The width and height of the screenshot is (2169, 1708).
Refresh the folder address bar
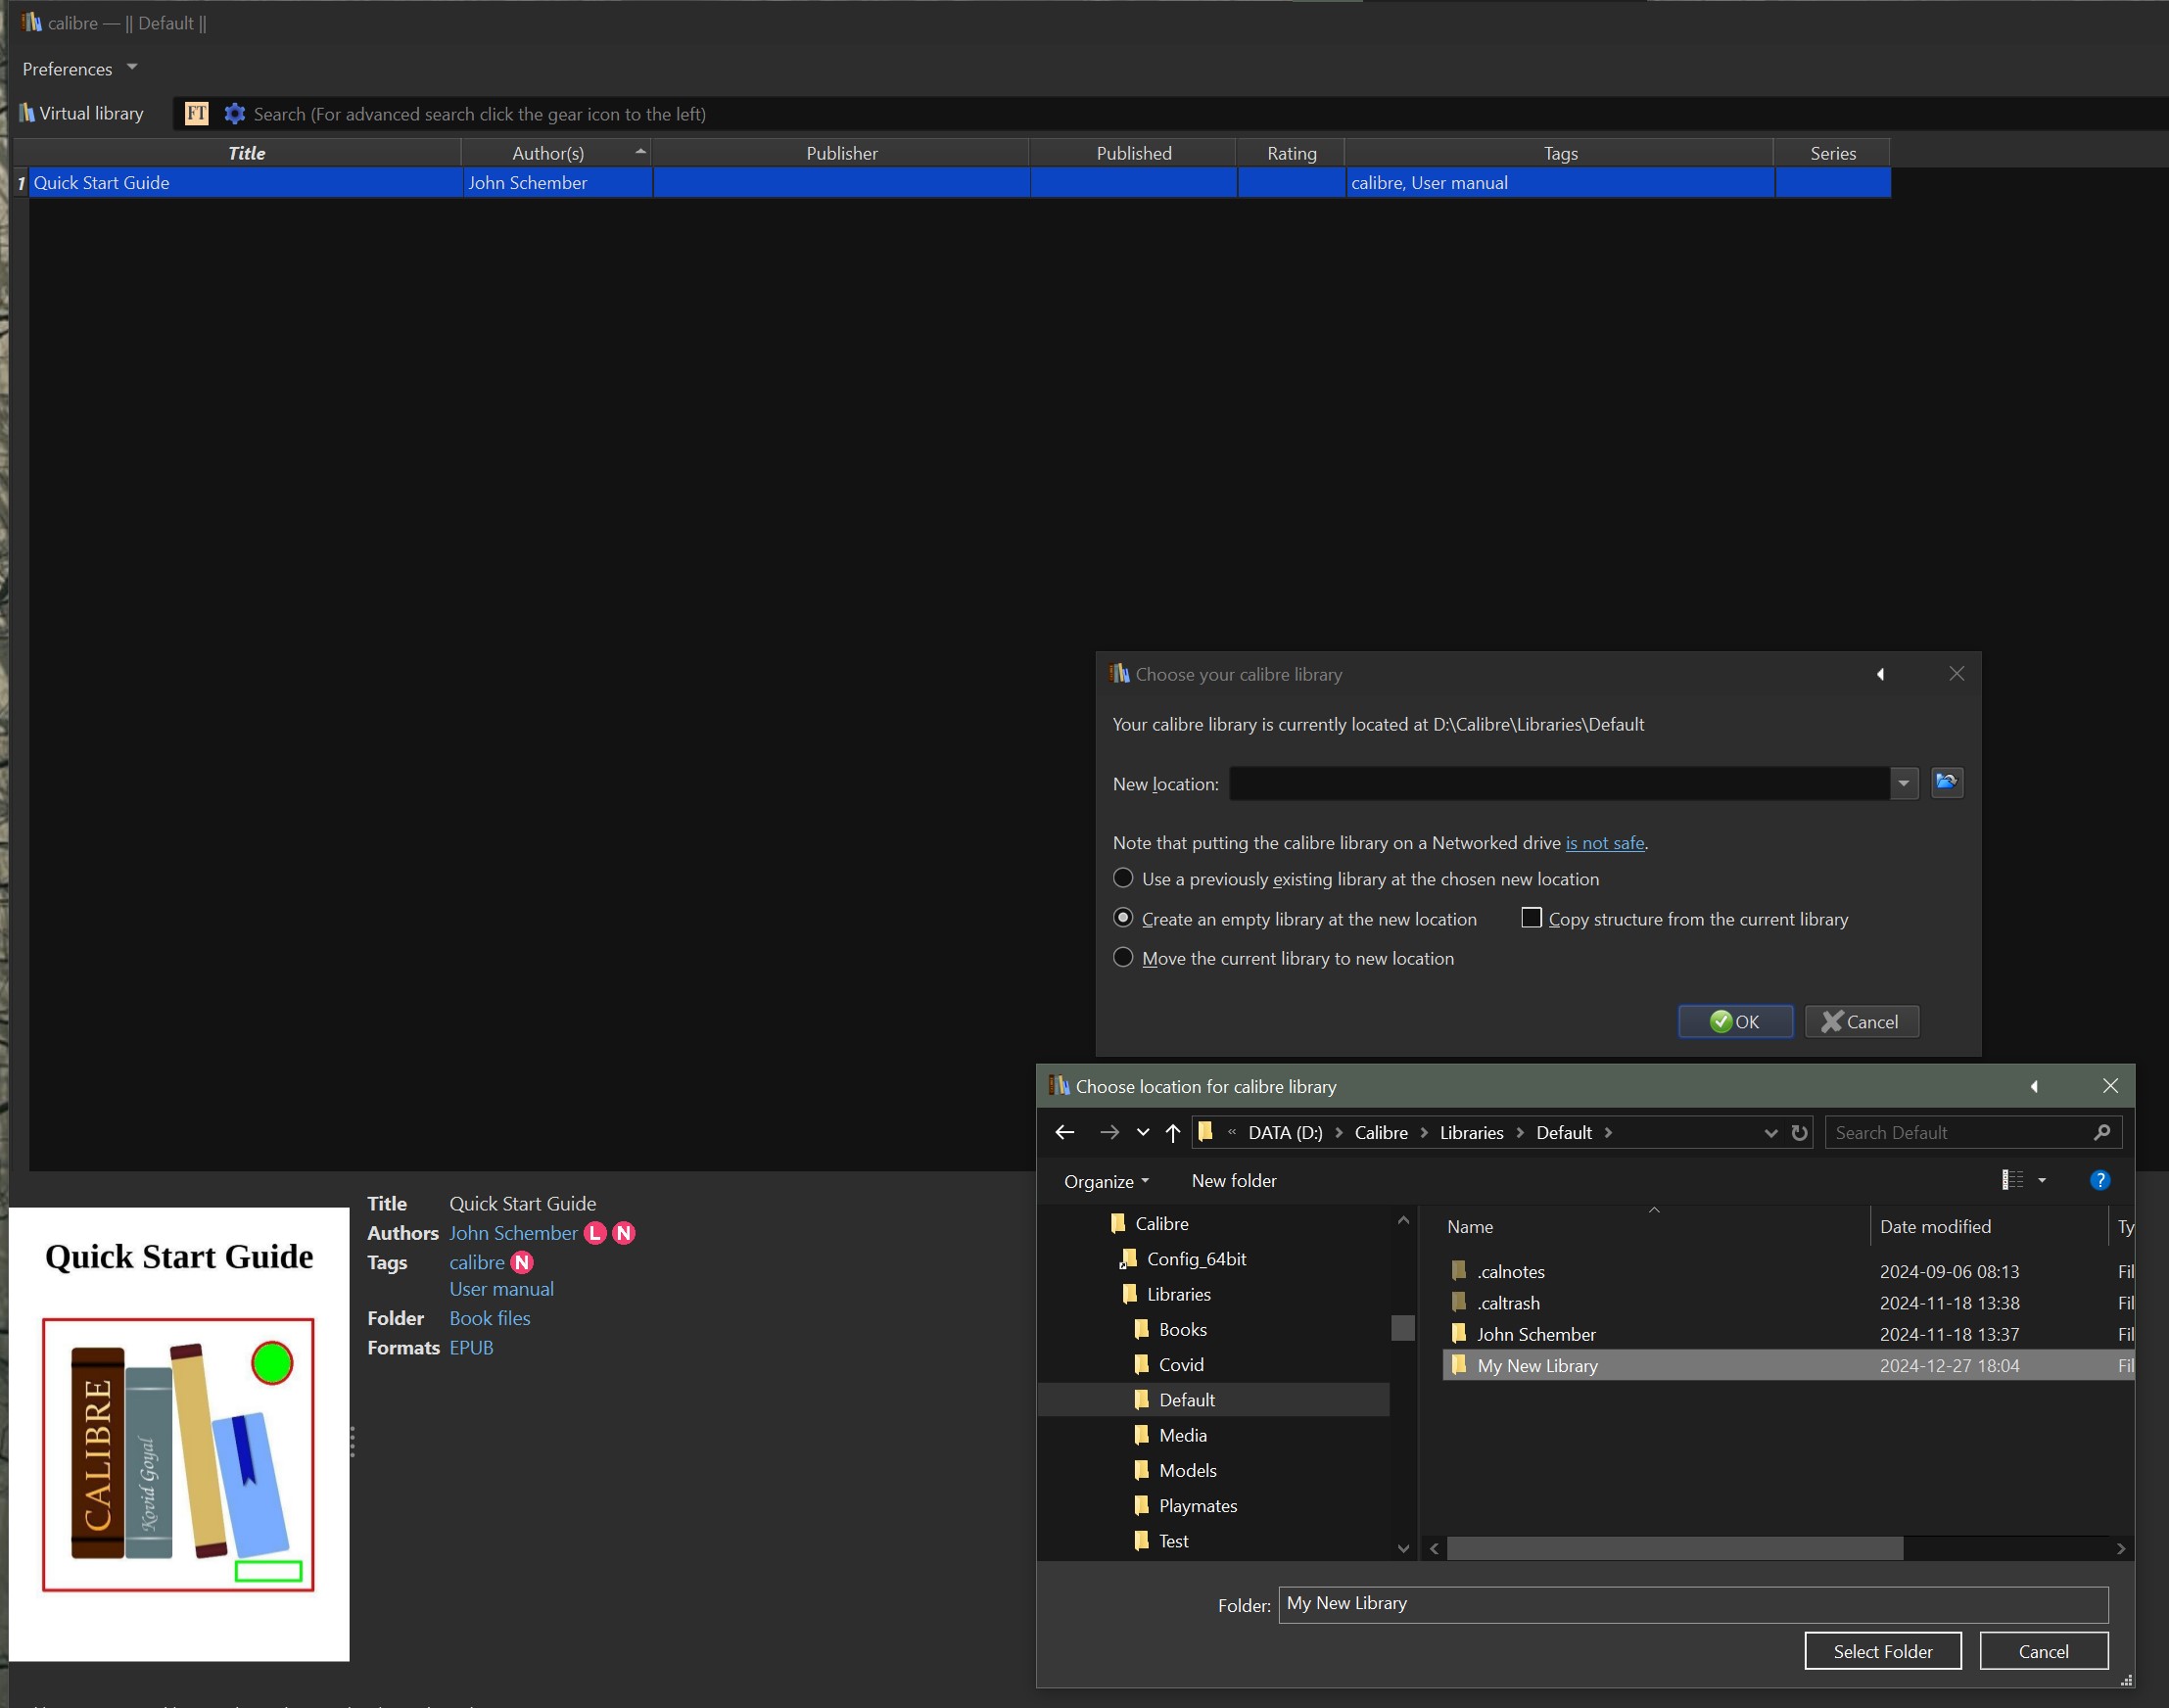pyautogui.click(x=1799, y=1132)
